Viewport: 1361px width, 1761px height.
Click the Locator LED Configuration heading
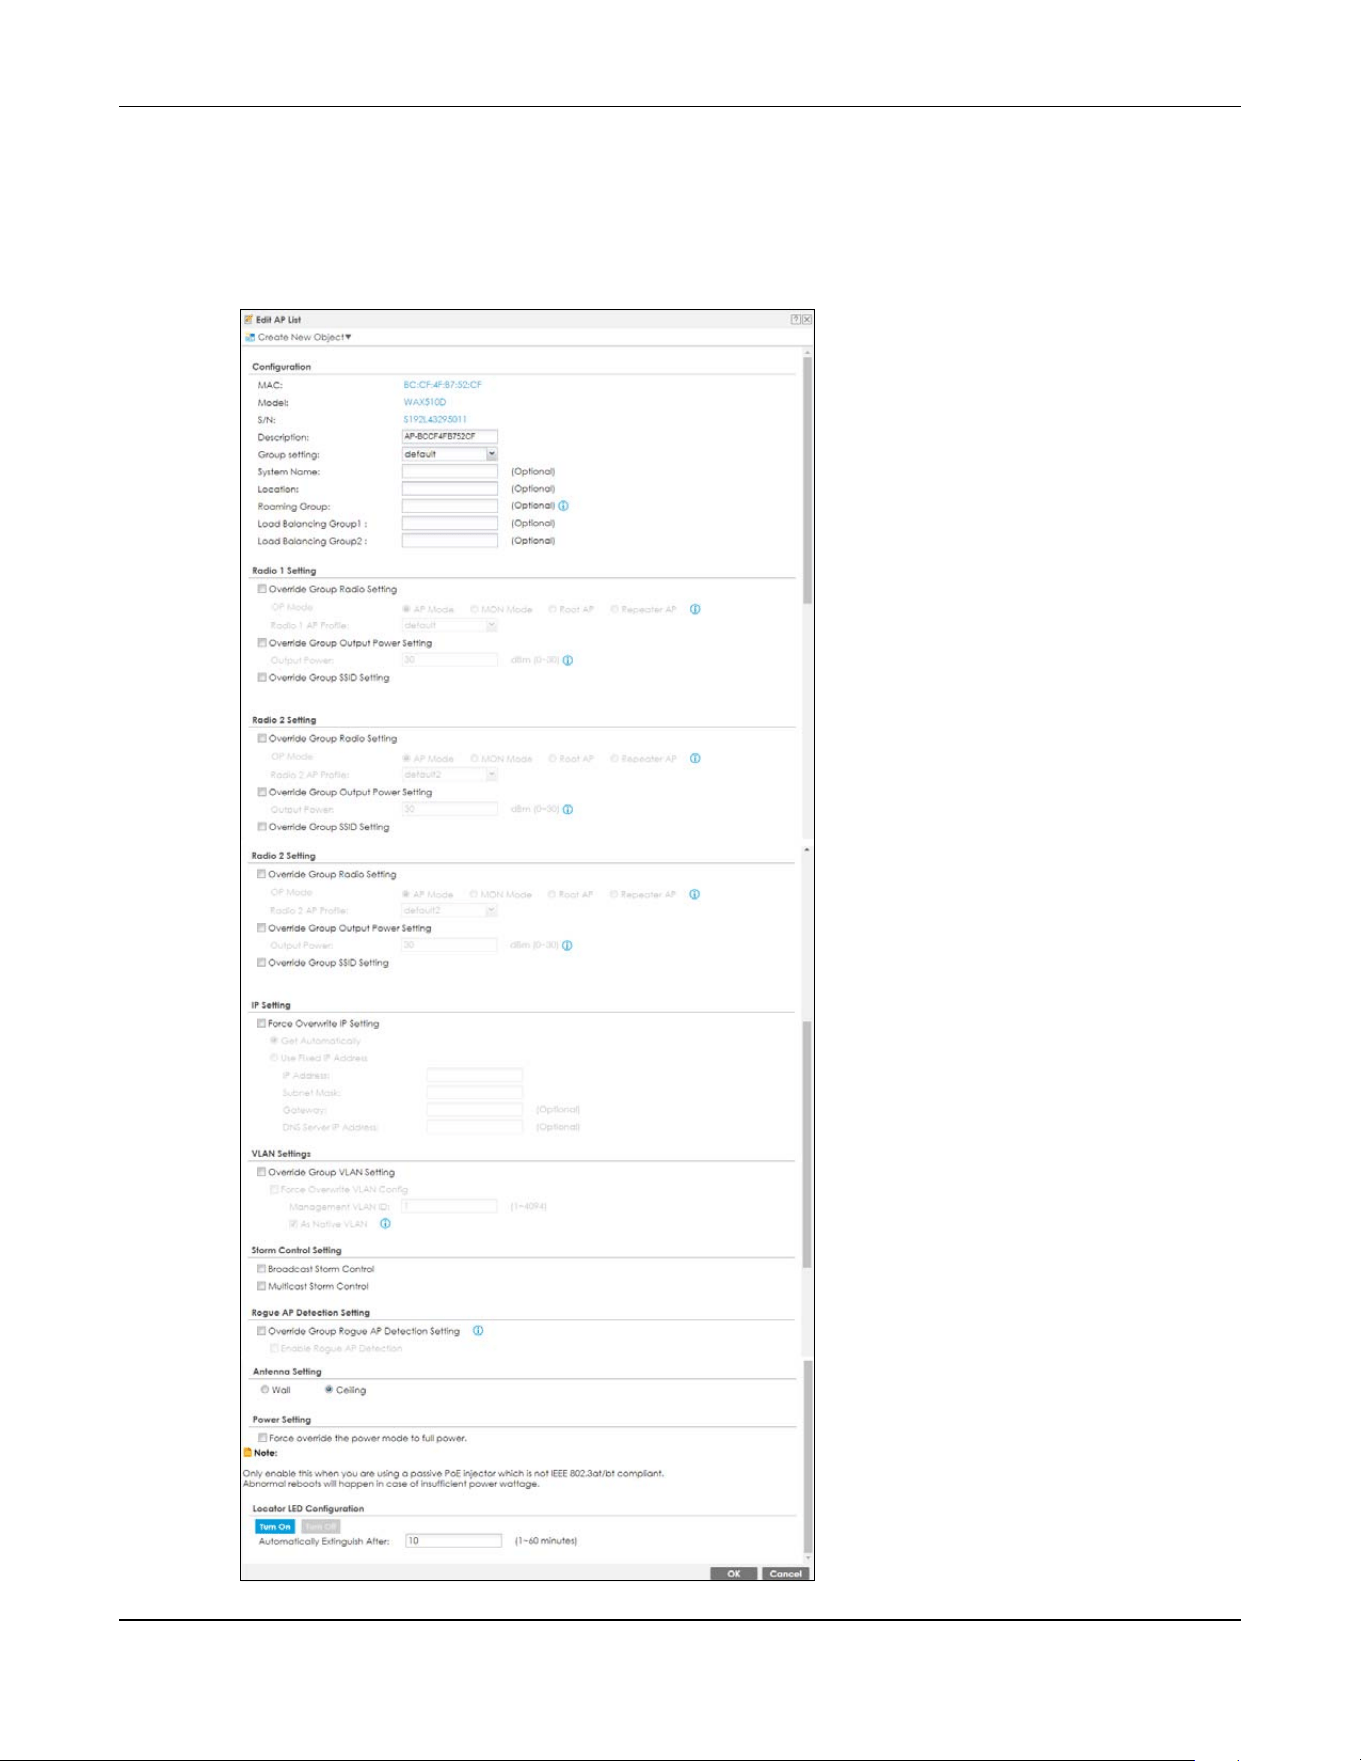(308, 1509)
